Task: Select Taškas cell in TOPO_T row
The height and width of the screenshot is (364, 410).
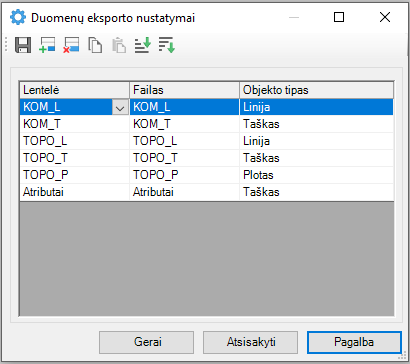Action: [316, 158]
